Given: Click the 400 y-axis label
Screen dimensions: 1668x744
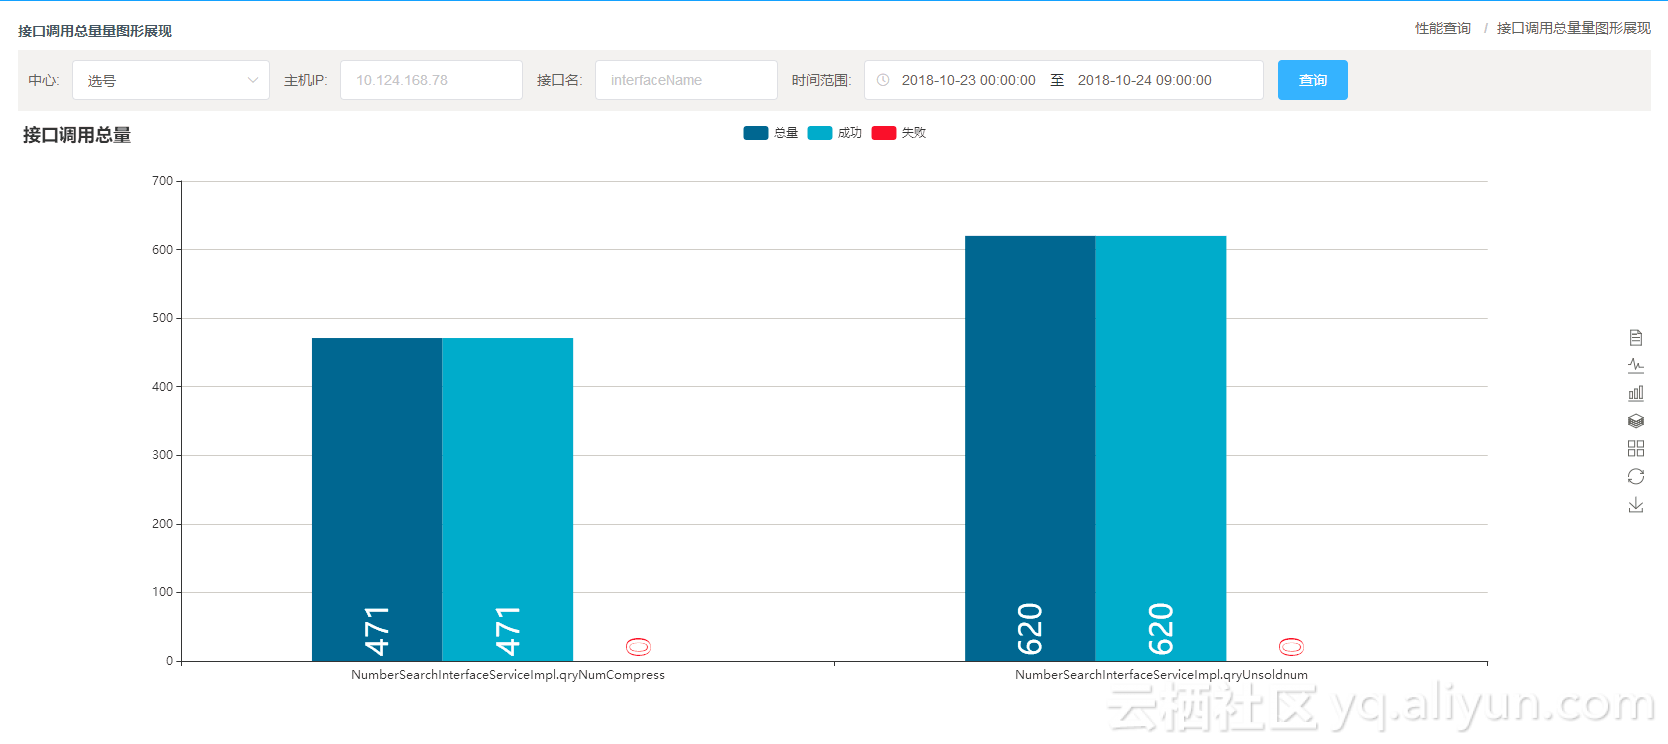Looking at the screenshot, I should tap(162, 387).
